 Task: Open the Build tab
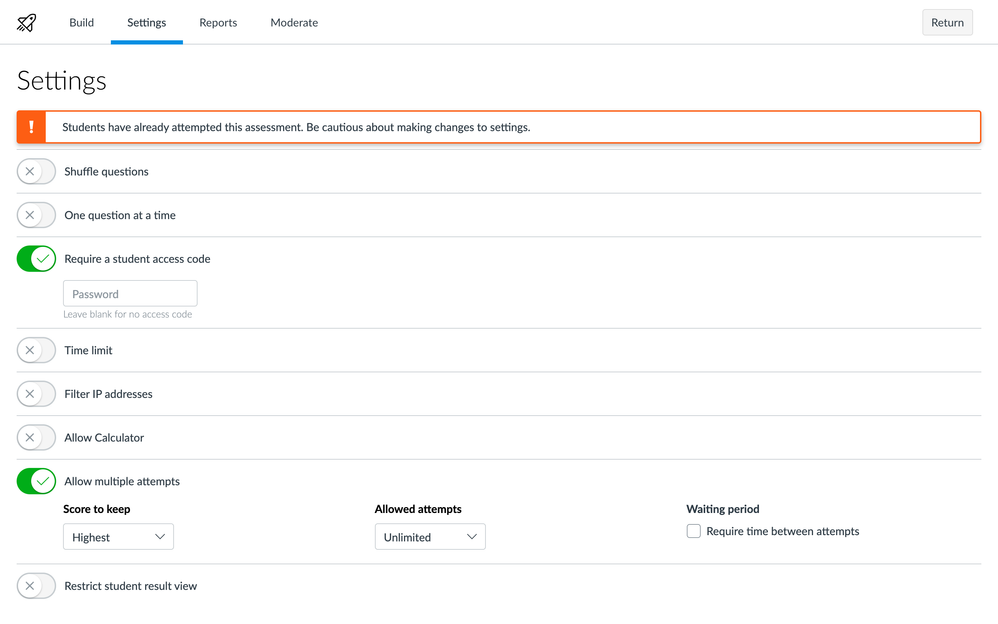click(82, 23)
